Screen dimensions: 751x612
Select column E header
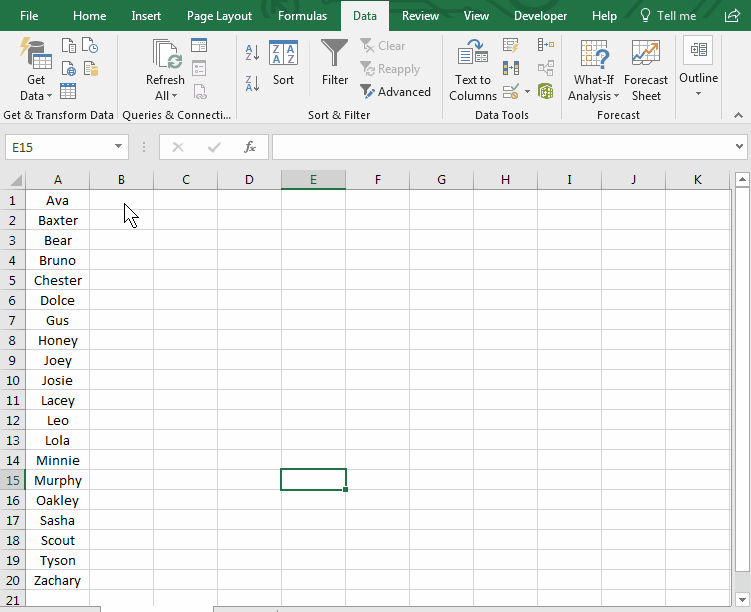point(313,180)
